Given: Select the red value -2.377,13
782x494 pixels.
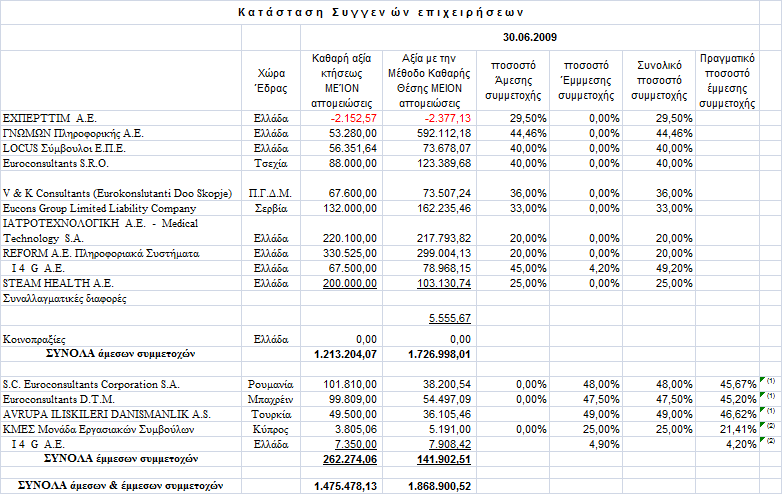Looking at the screenshot, I should click(447, 119).
